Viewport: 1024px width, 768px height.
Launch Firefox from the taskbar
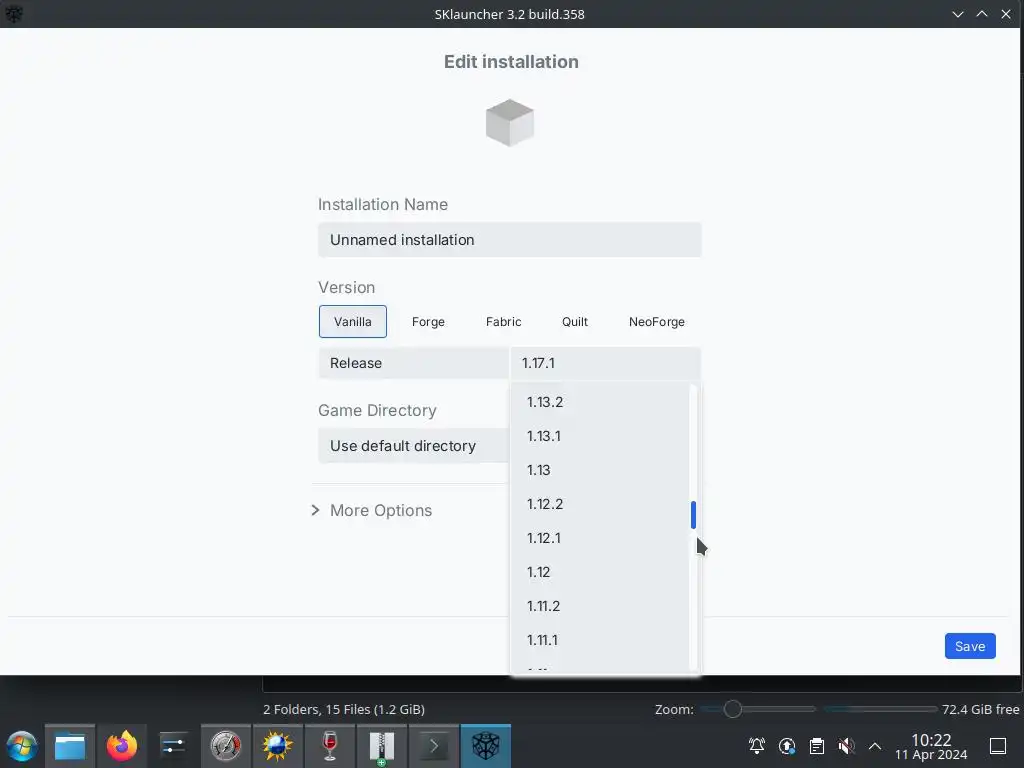[121, 746]
